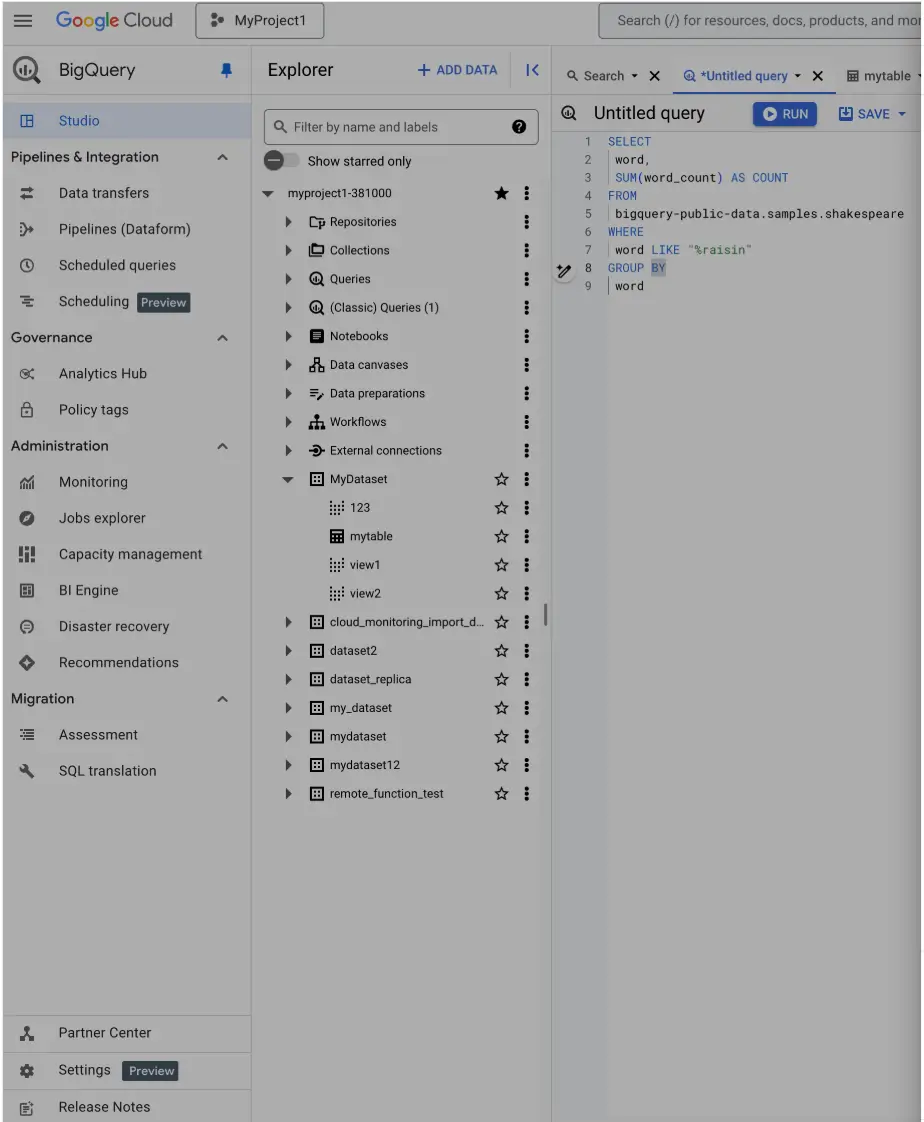Close the Search tab
This screenshot has height=1122, width=924.
click(654, 76)
